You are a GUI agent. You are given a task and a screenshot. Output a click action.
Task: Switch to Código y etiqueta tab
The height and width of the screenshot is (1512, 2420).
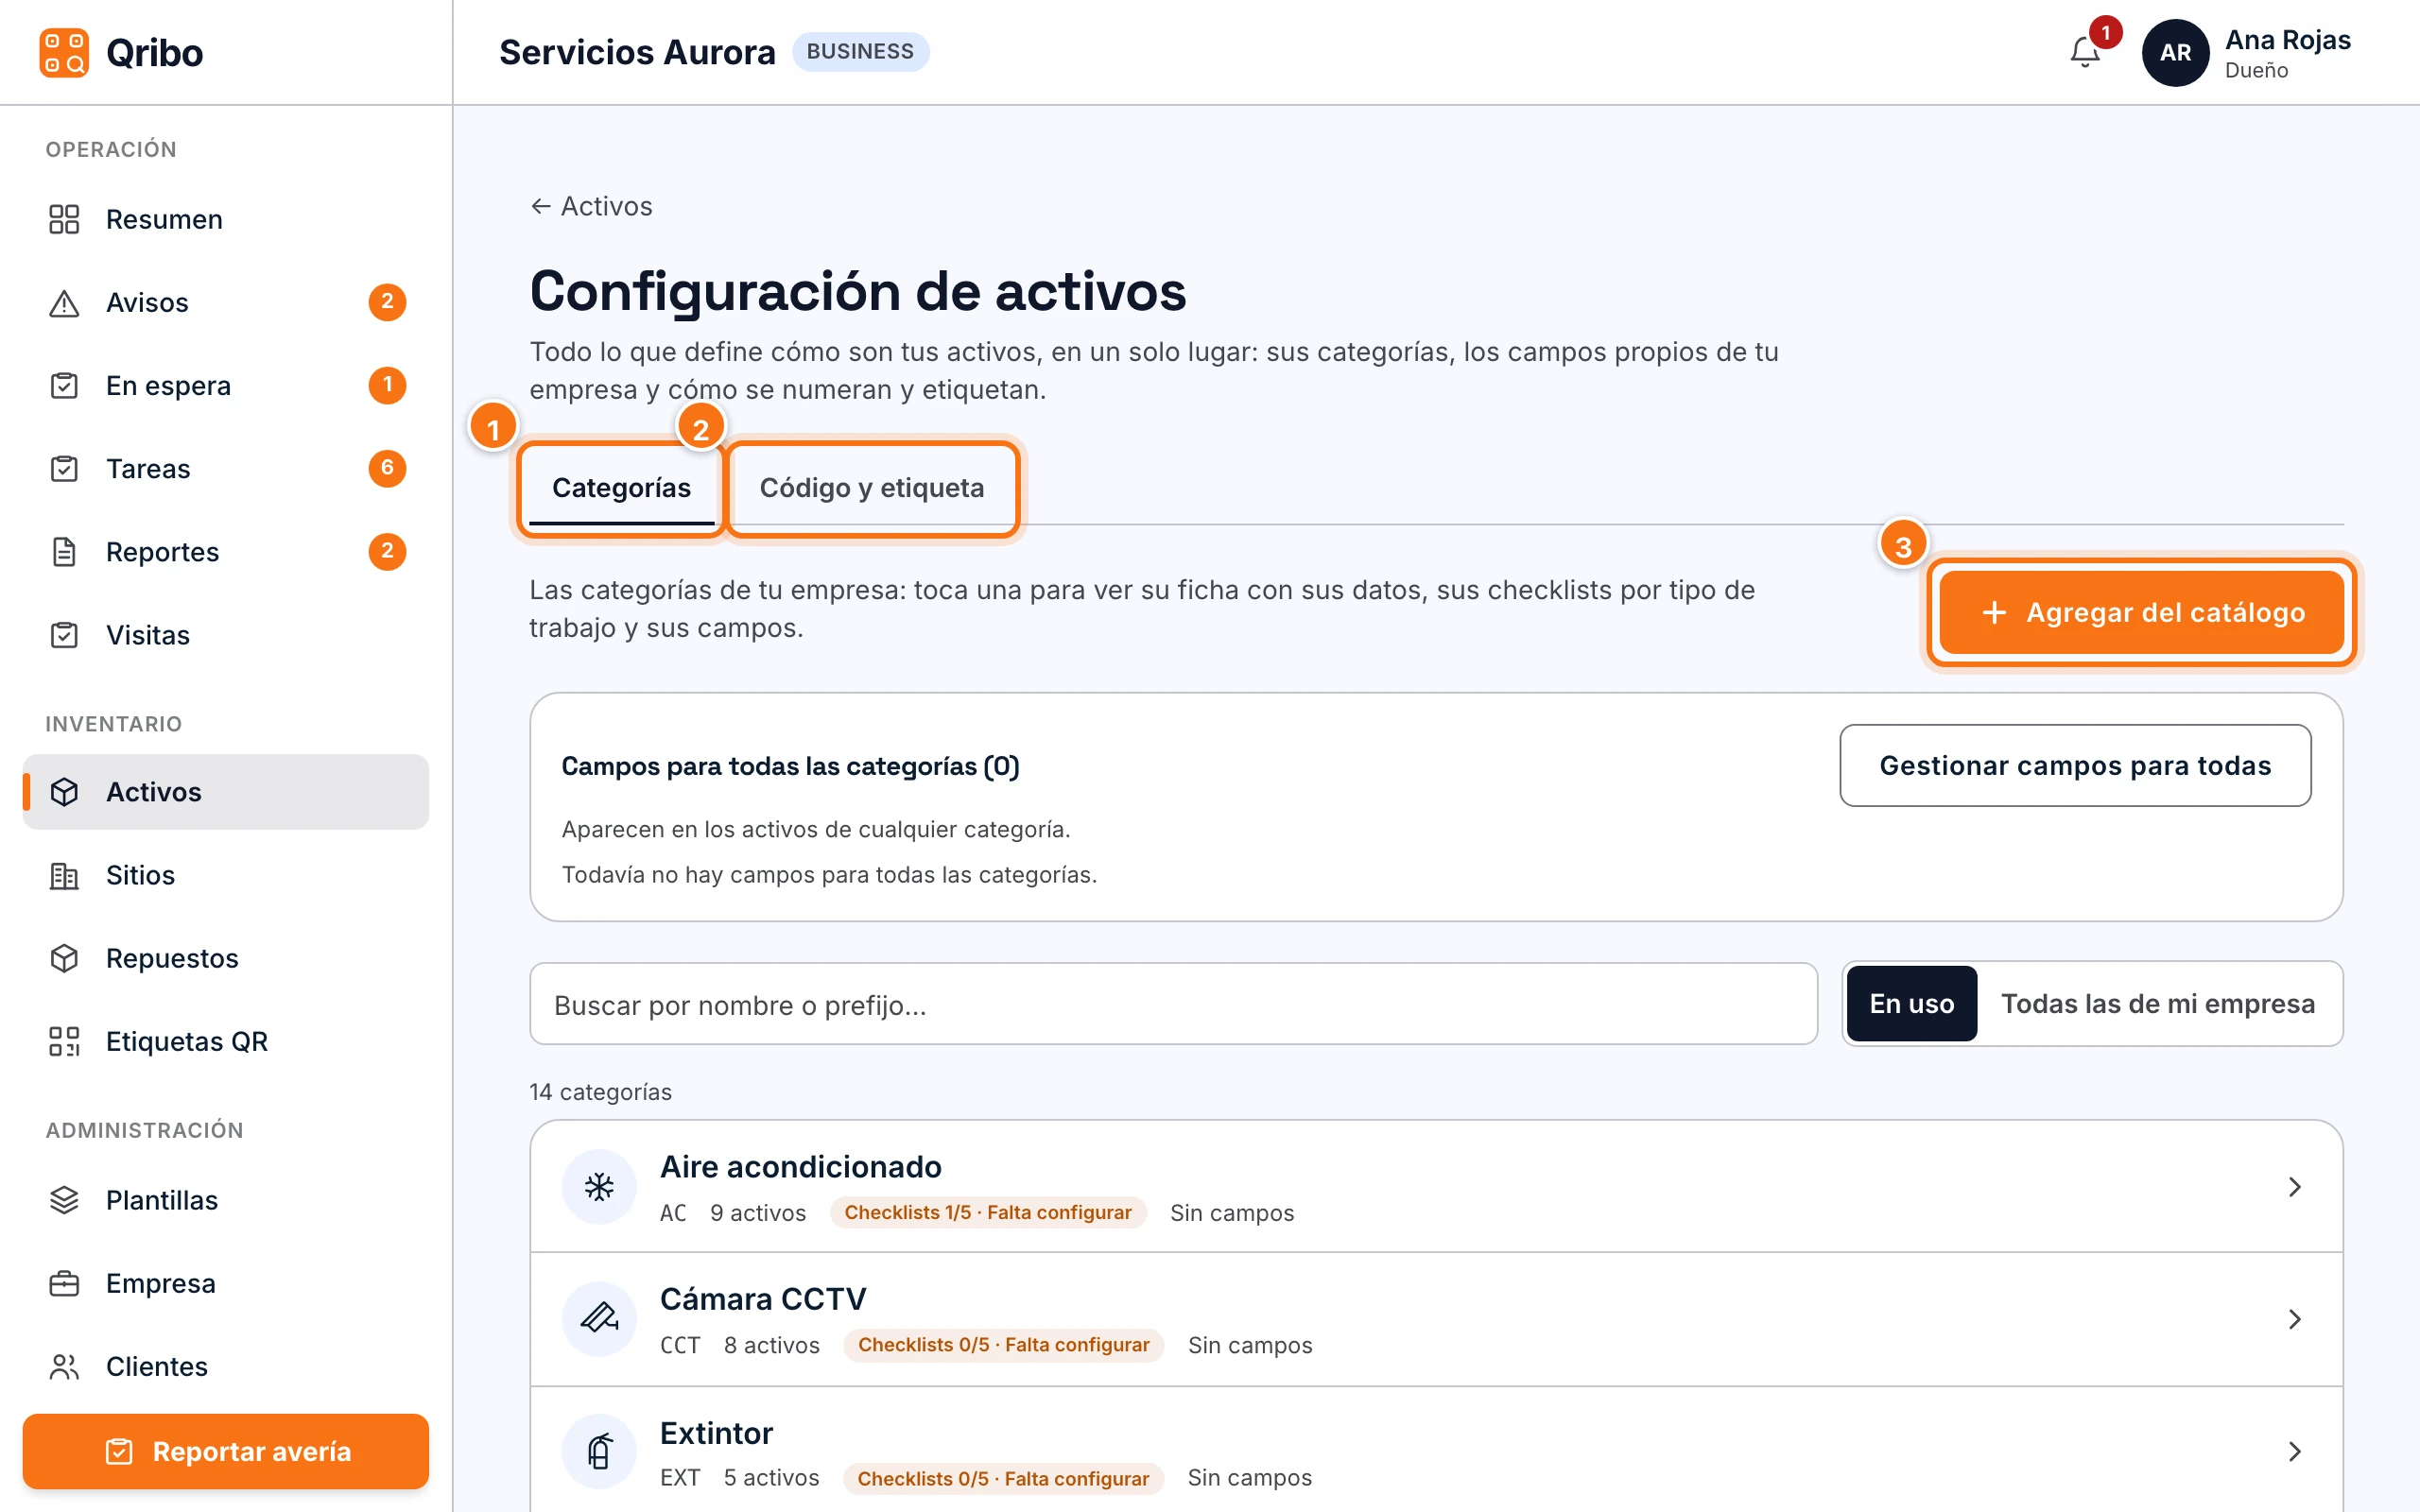point(871,488)
